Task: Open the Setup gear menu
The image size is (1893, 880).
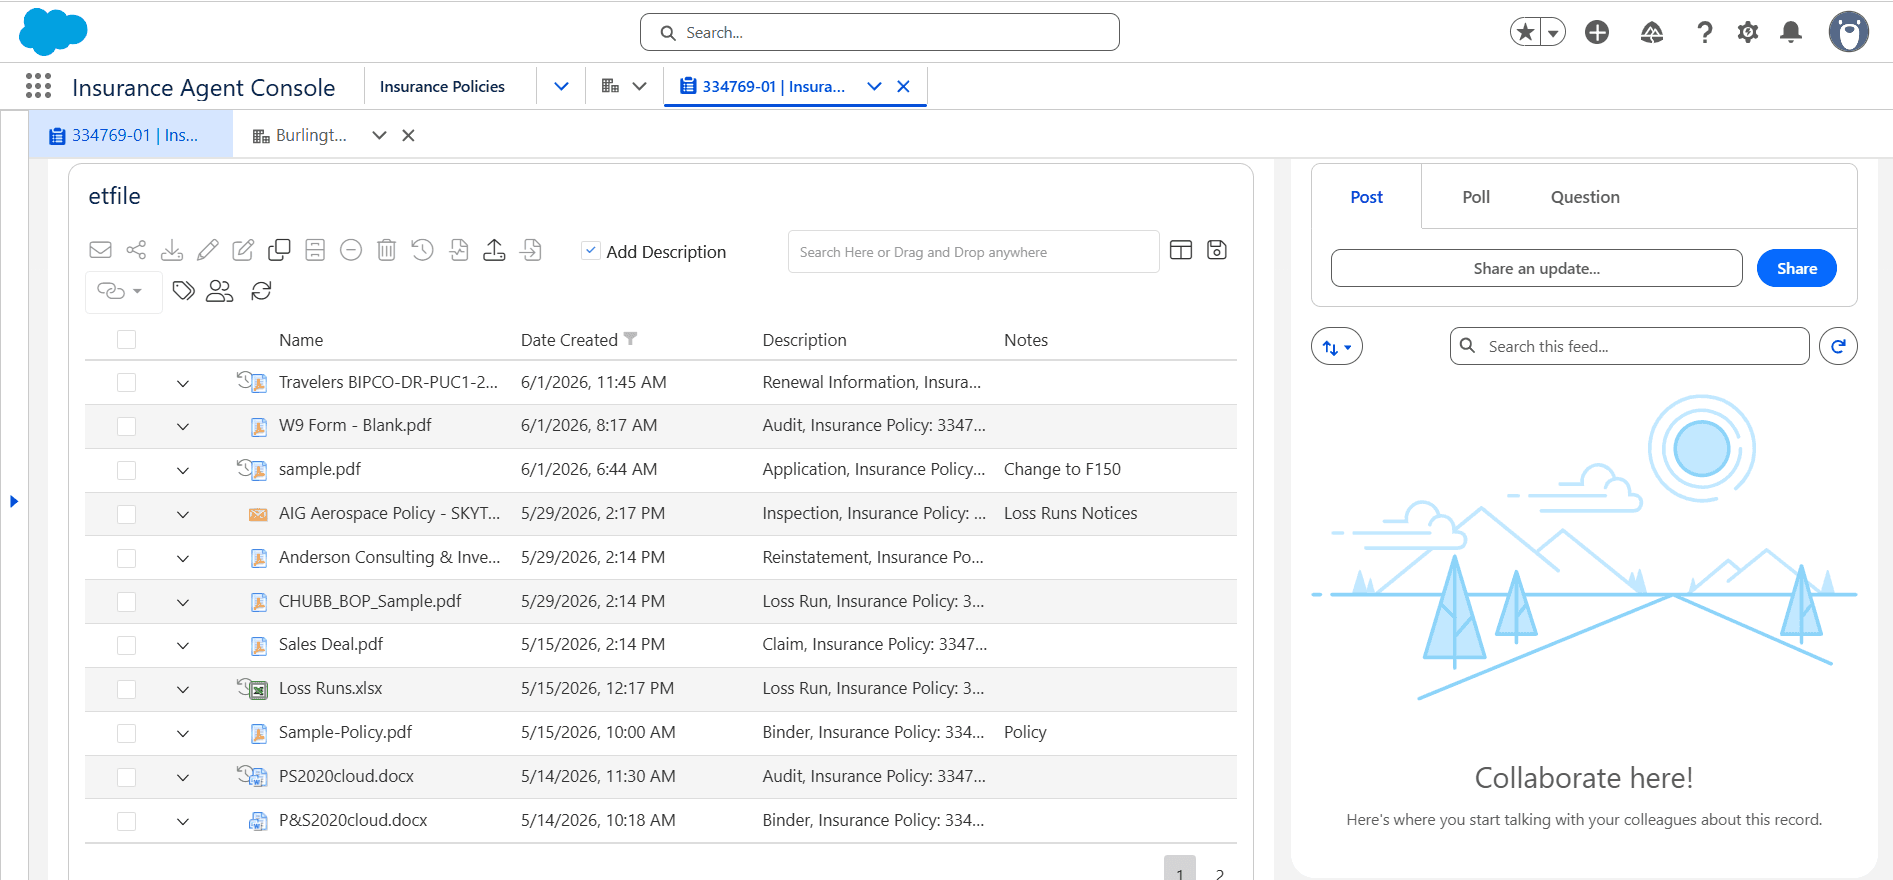Action: point(1748,32)
